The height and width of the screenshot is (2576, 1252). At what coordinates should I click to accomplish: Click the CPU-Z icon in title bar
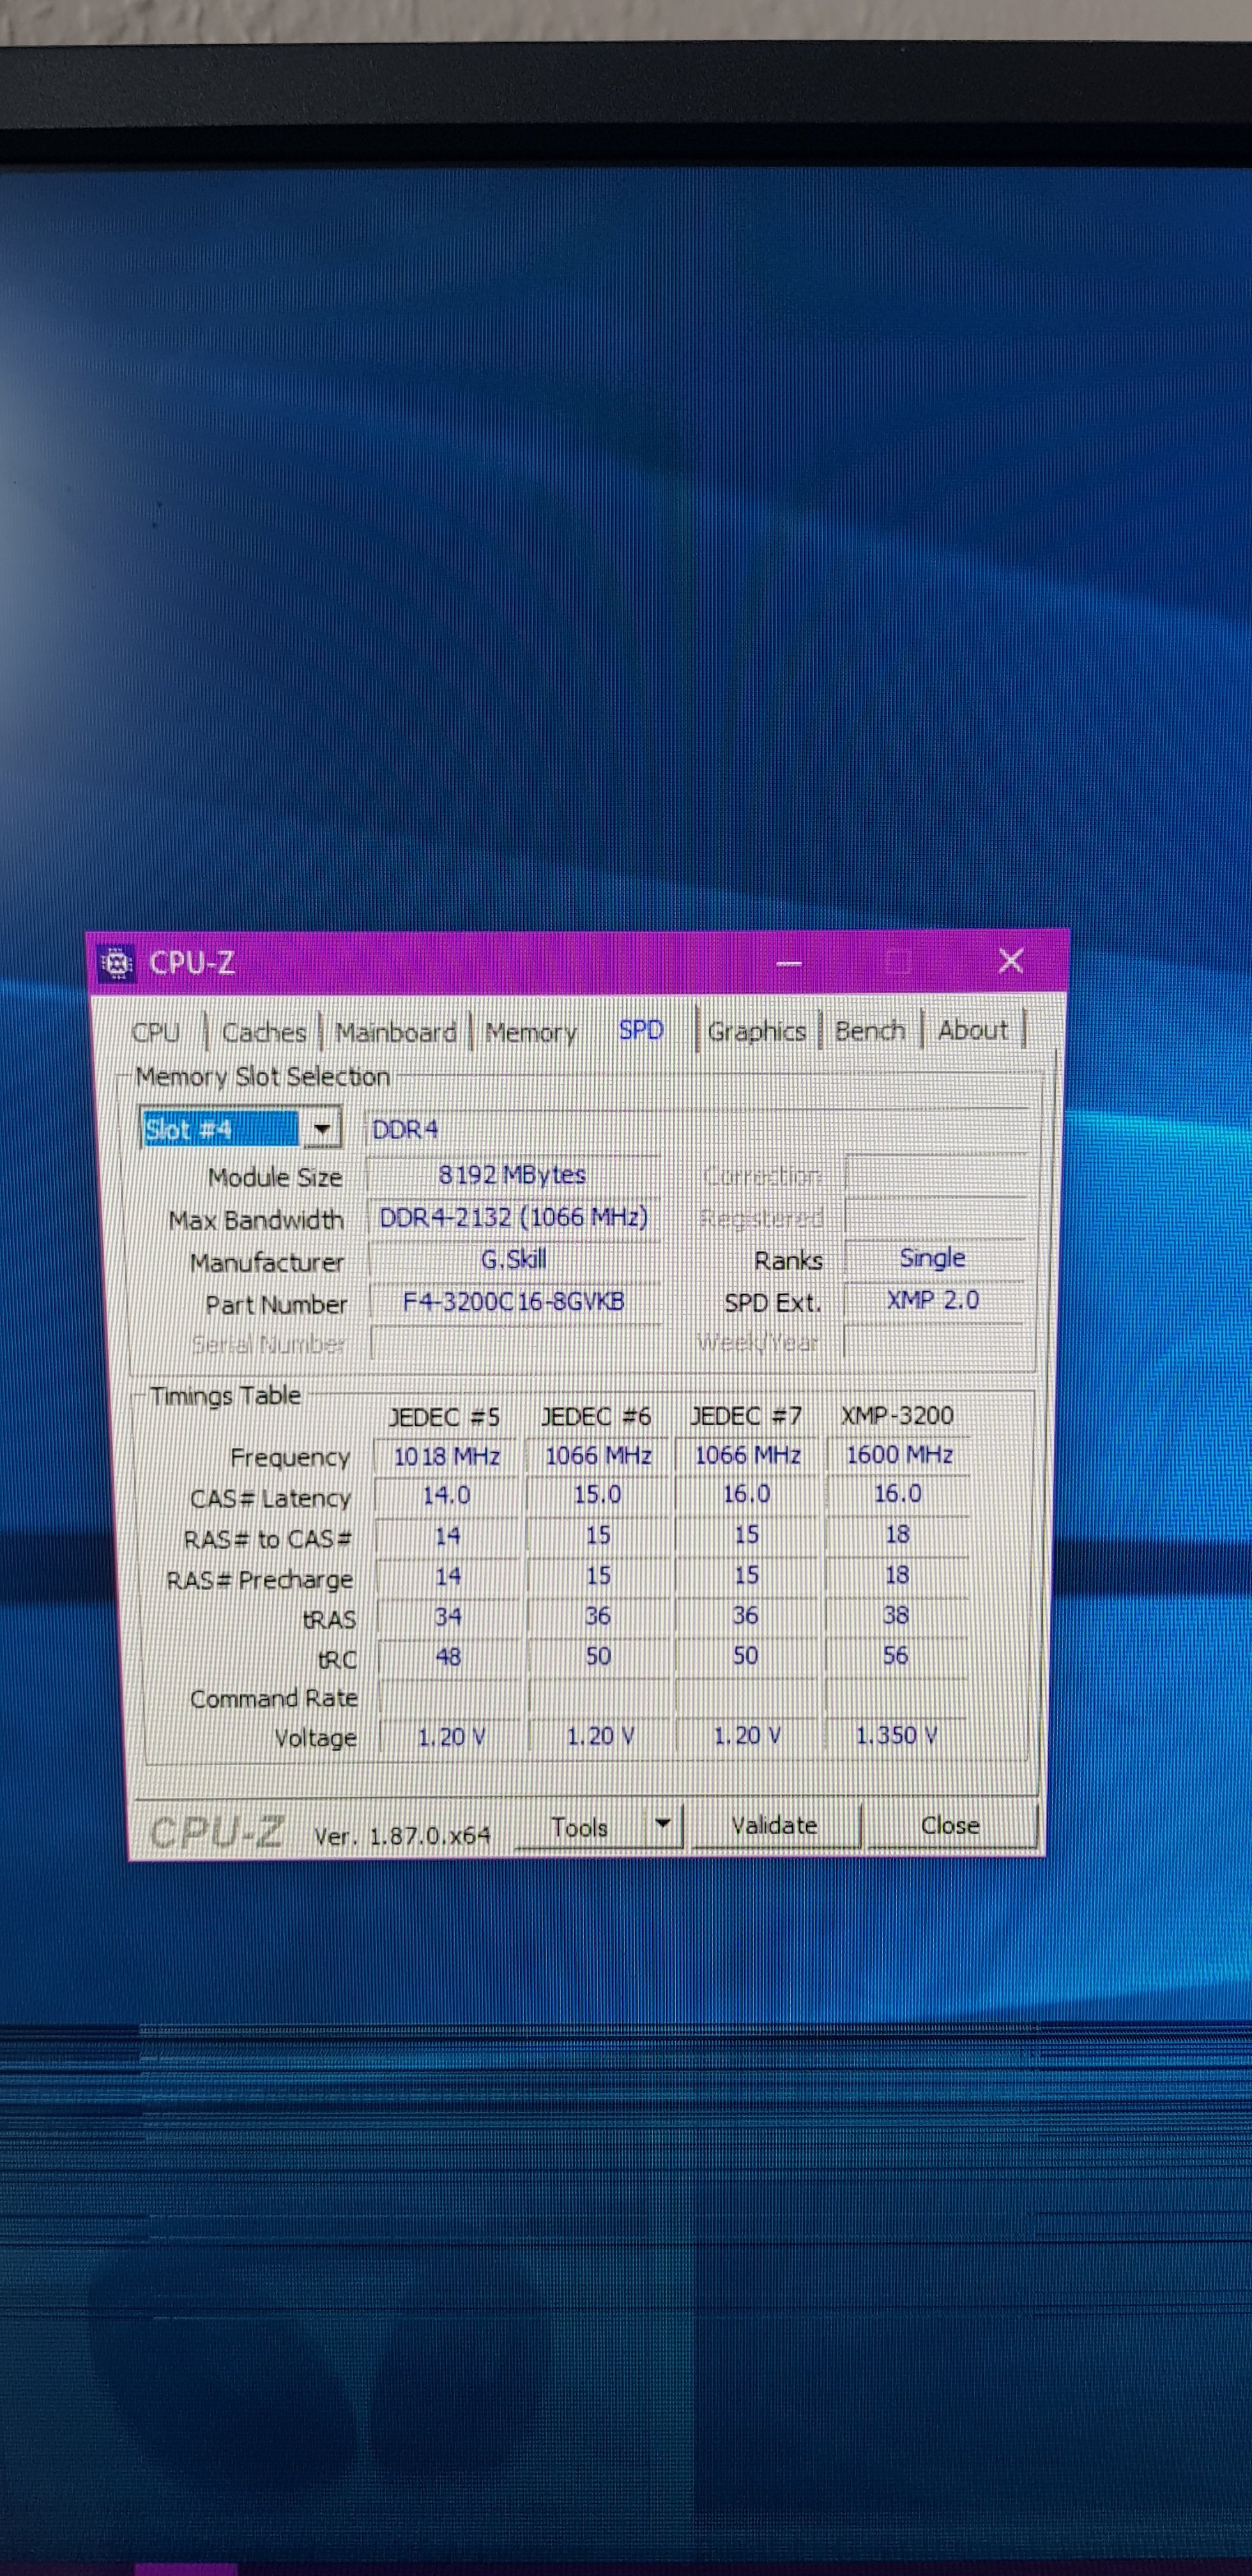click(x=117, y=963)
